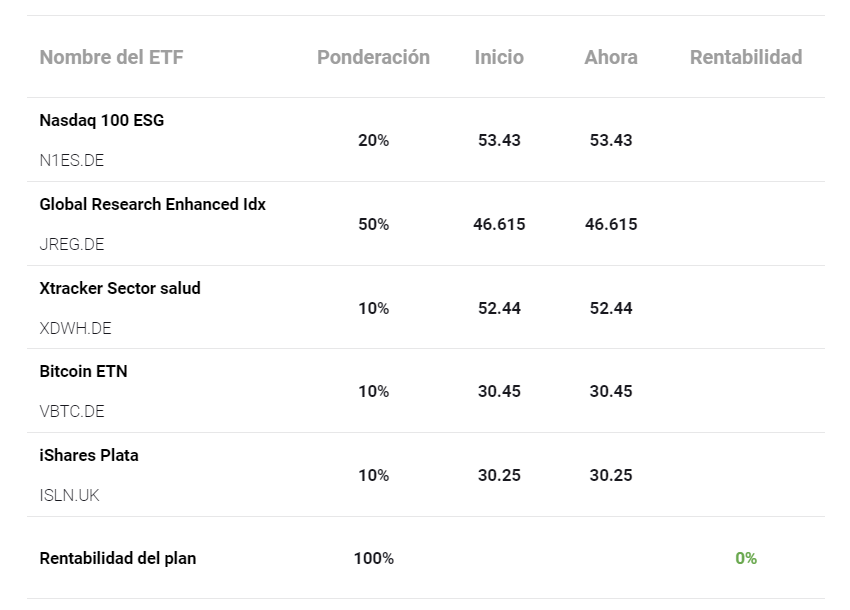Screen dimensions: 850x610
Task: Click the 100% total weighting value
Action: [373, 558]
